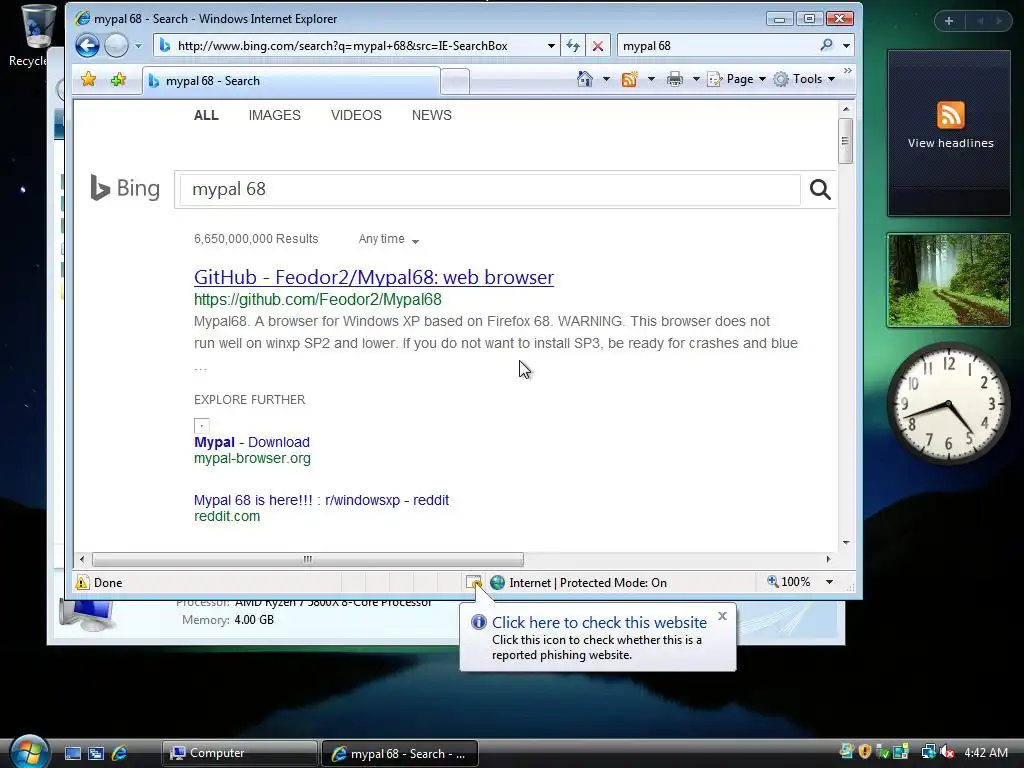This screenshot has width=1024, height=768.
Task: Switch to Computer taskbar button
Action: coord(239,753)
